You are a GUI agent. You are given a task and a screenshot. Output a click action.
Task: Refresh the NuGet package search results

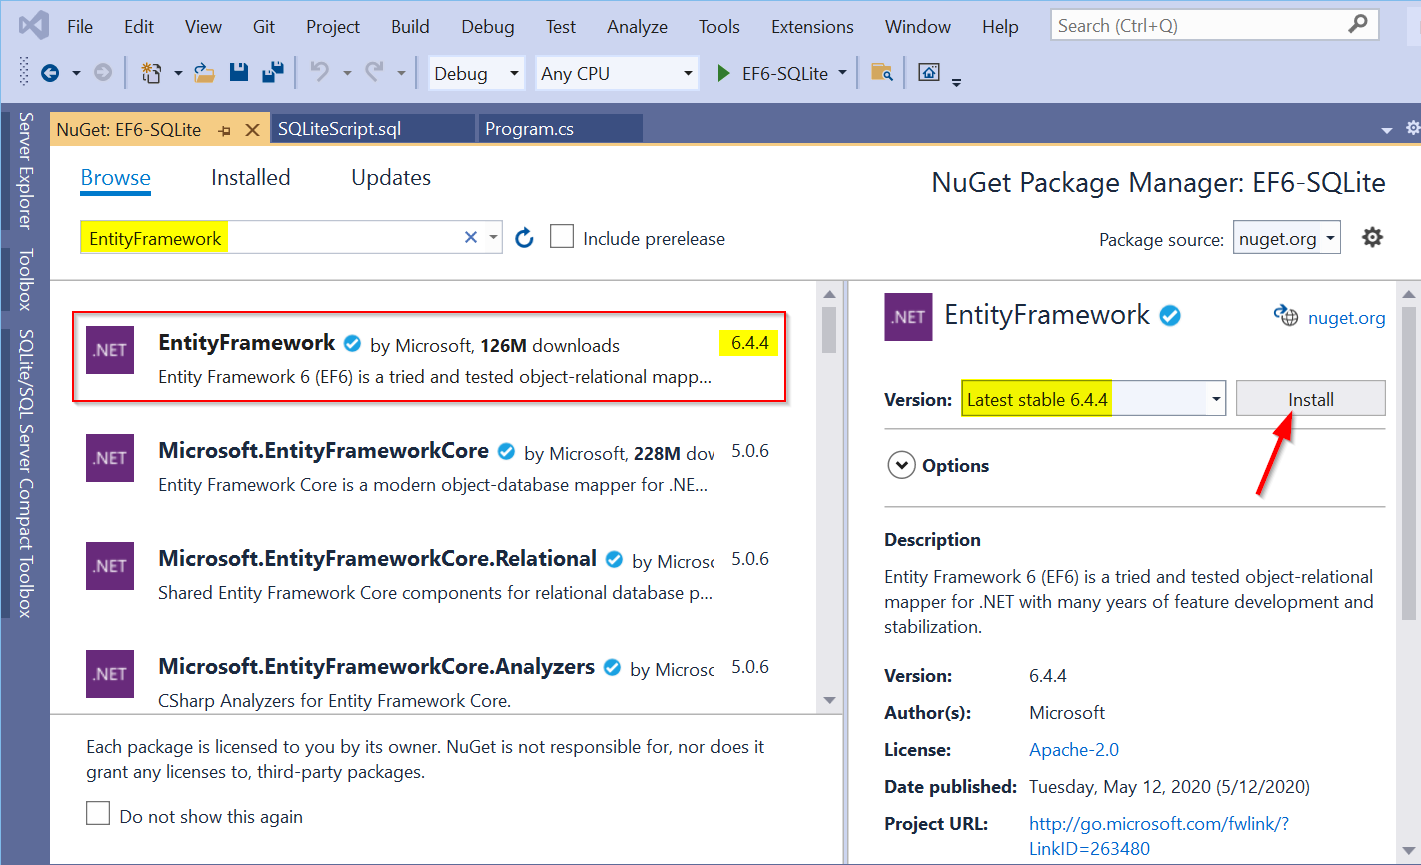[x=524, y=237]
